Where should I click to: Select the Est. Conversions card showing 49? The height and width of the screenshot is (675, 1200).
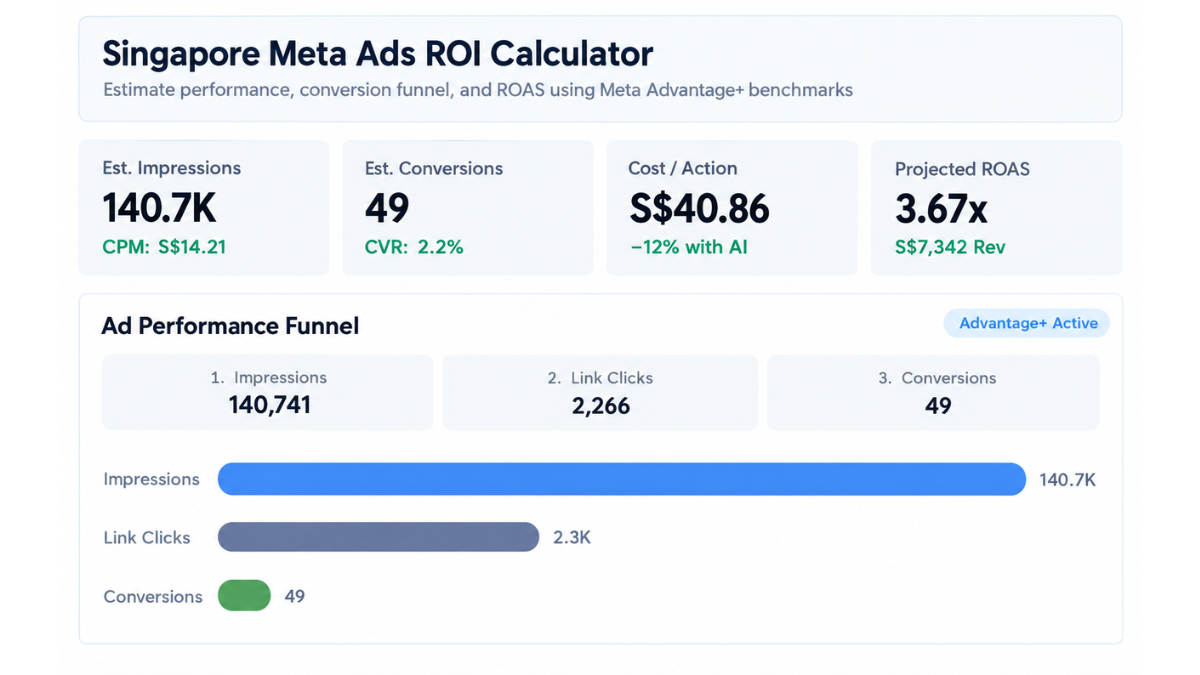[x=468, y=207]
